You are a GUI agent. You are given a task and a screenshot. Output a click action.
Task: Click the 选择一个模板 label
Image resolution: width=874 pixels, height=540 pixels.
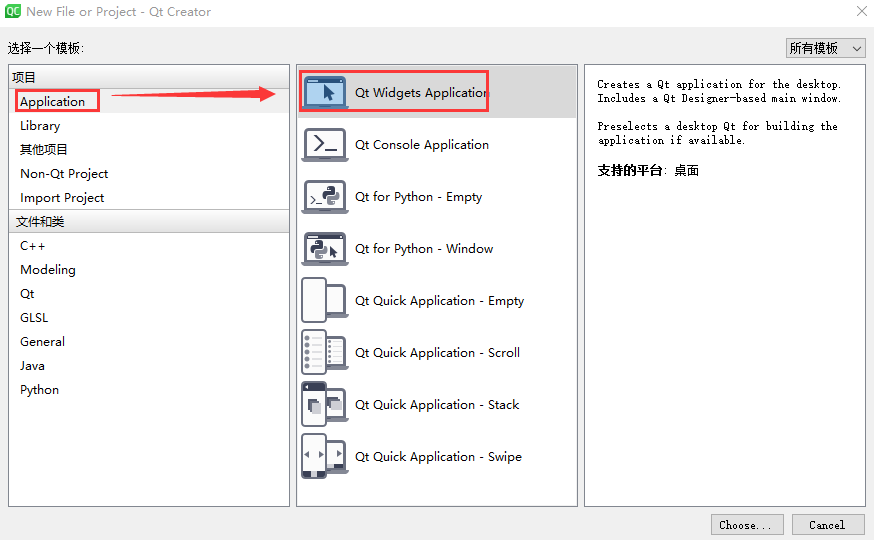click(x=46, y=48)
